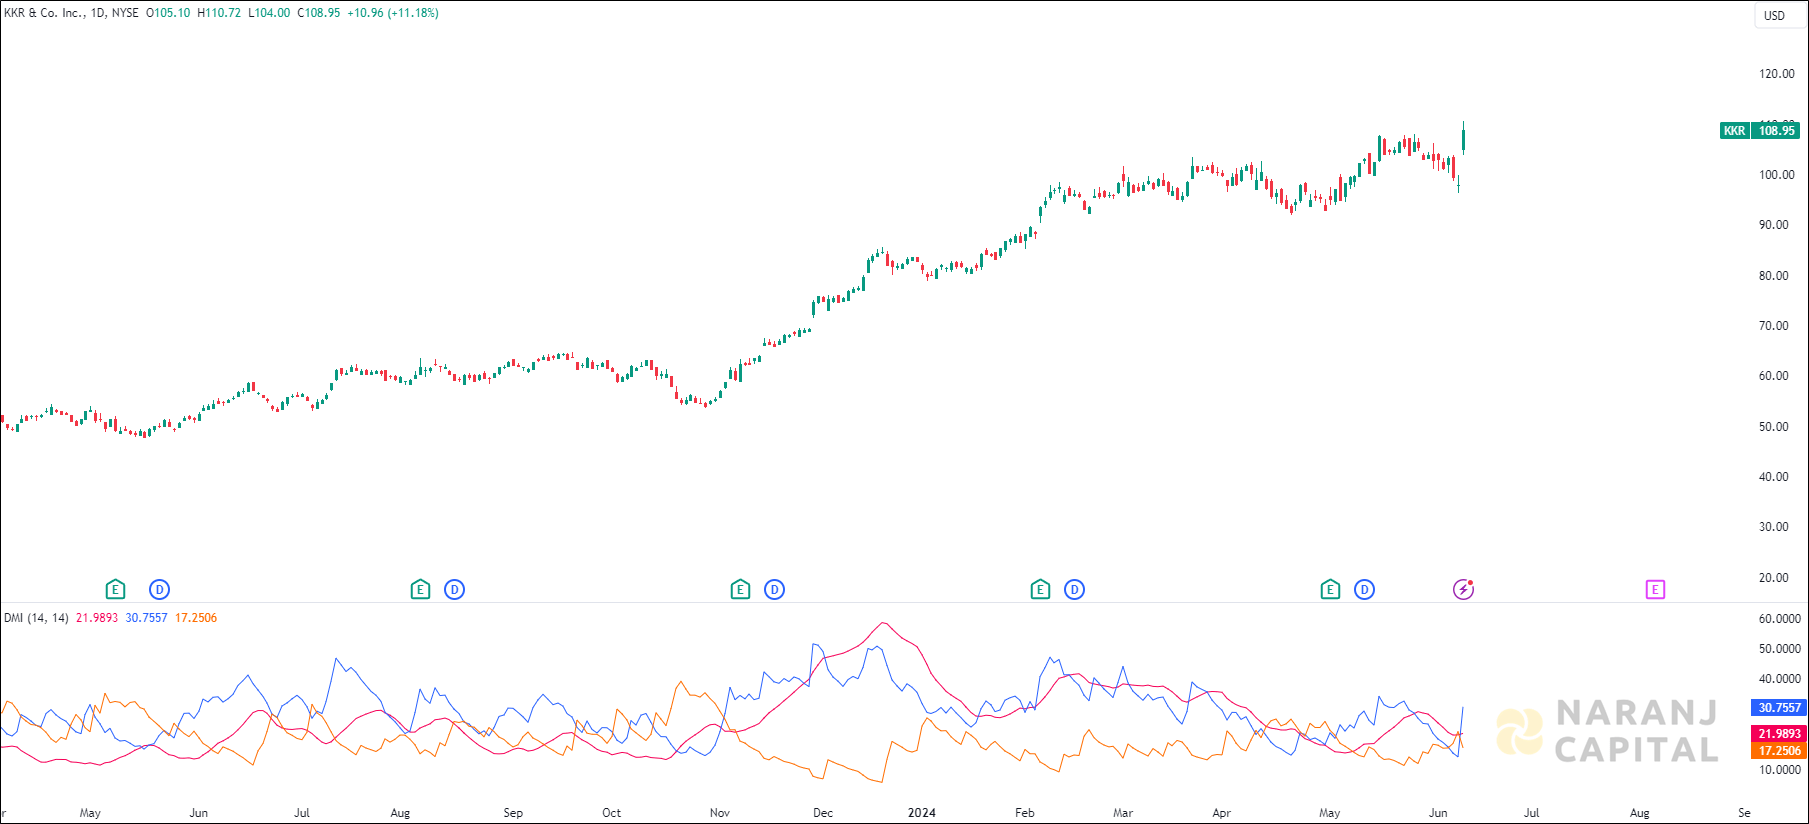Click the KKR & Co. Inc. symbol title
Screen dimensions: 1809x824
[x=44, y=13]
